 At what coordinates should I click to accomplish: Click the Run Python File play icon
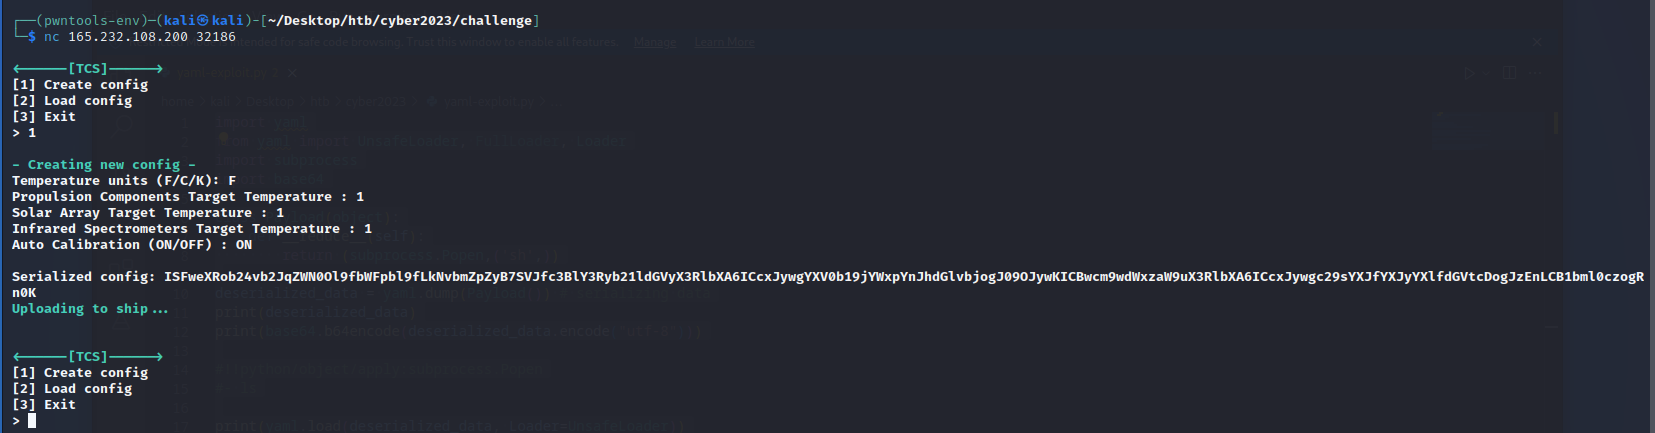(x=1468, y=73)
